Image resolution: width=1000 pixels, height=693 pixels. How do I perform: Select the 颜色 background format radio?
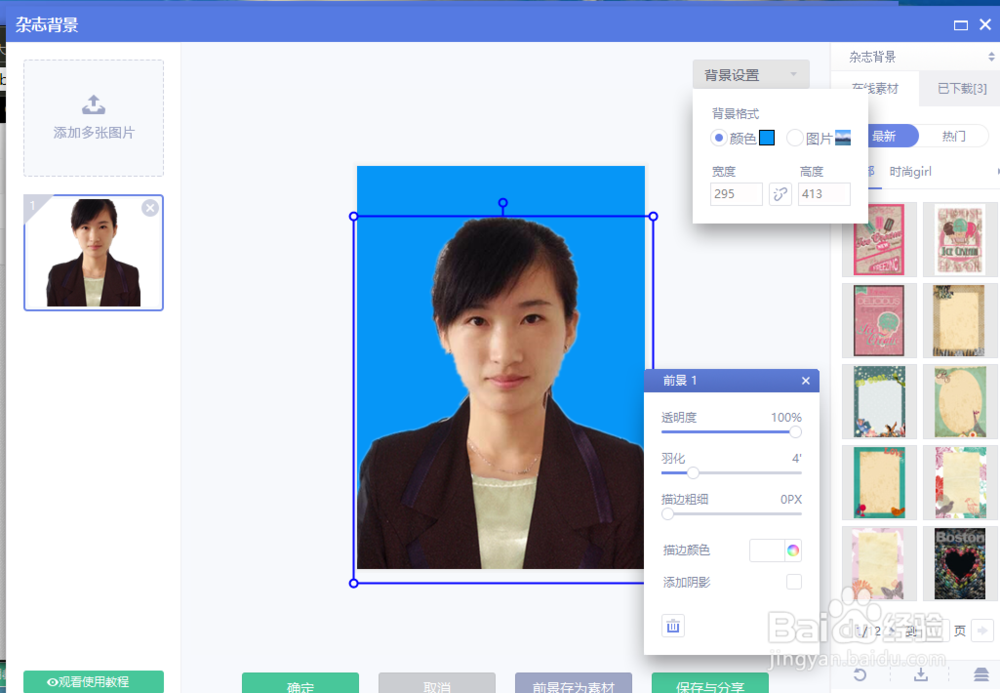point(719,138)
